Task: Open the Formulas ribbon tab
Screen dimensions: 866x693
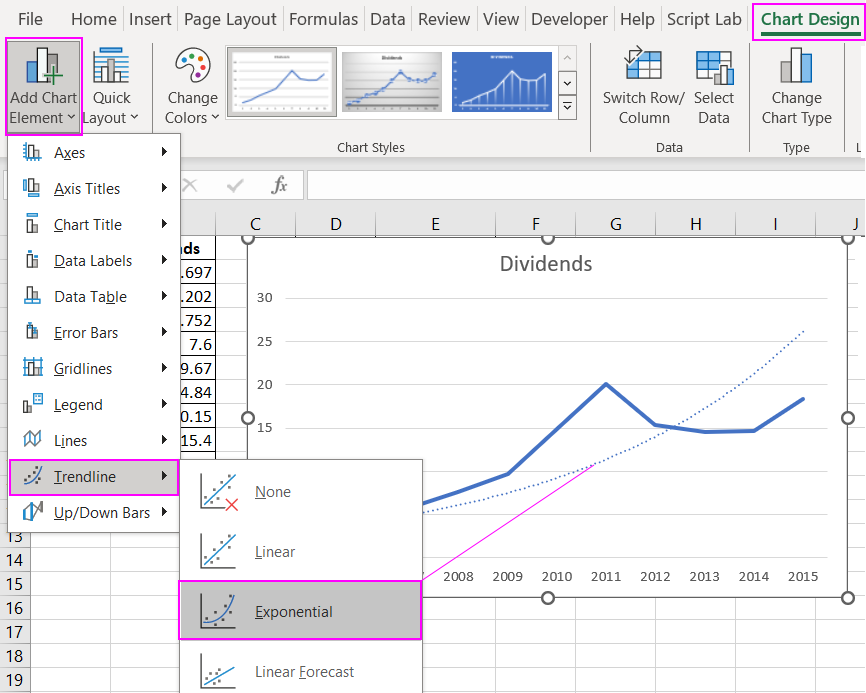Action: coord(323,19)
